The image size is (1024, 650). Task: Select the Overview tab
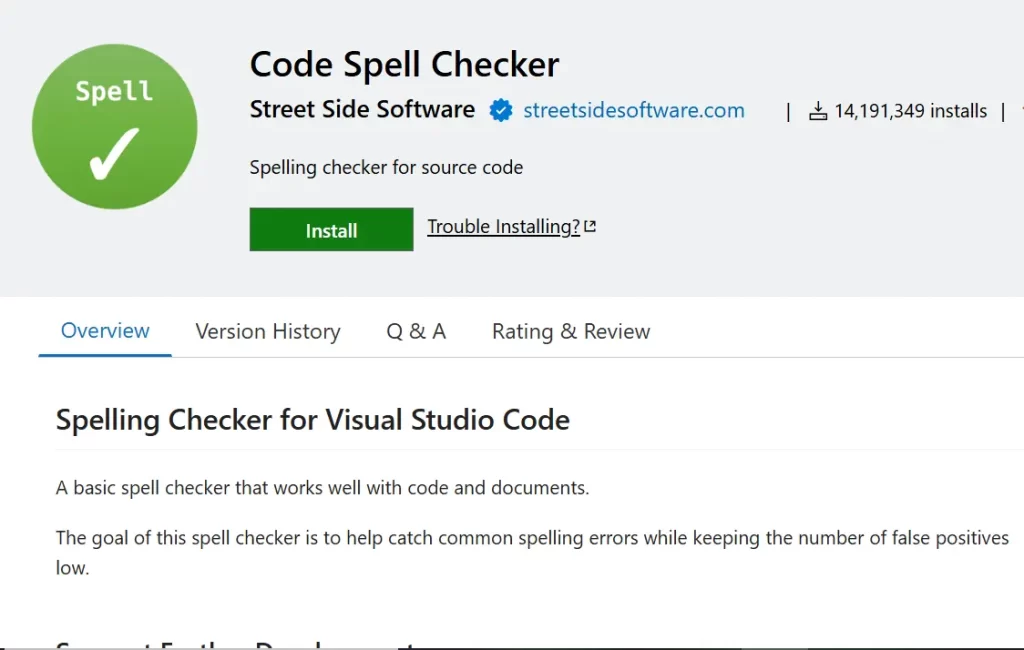[105, 331]
